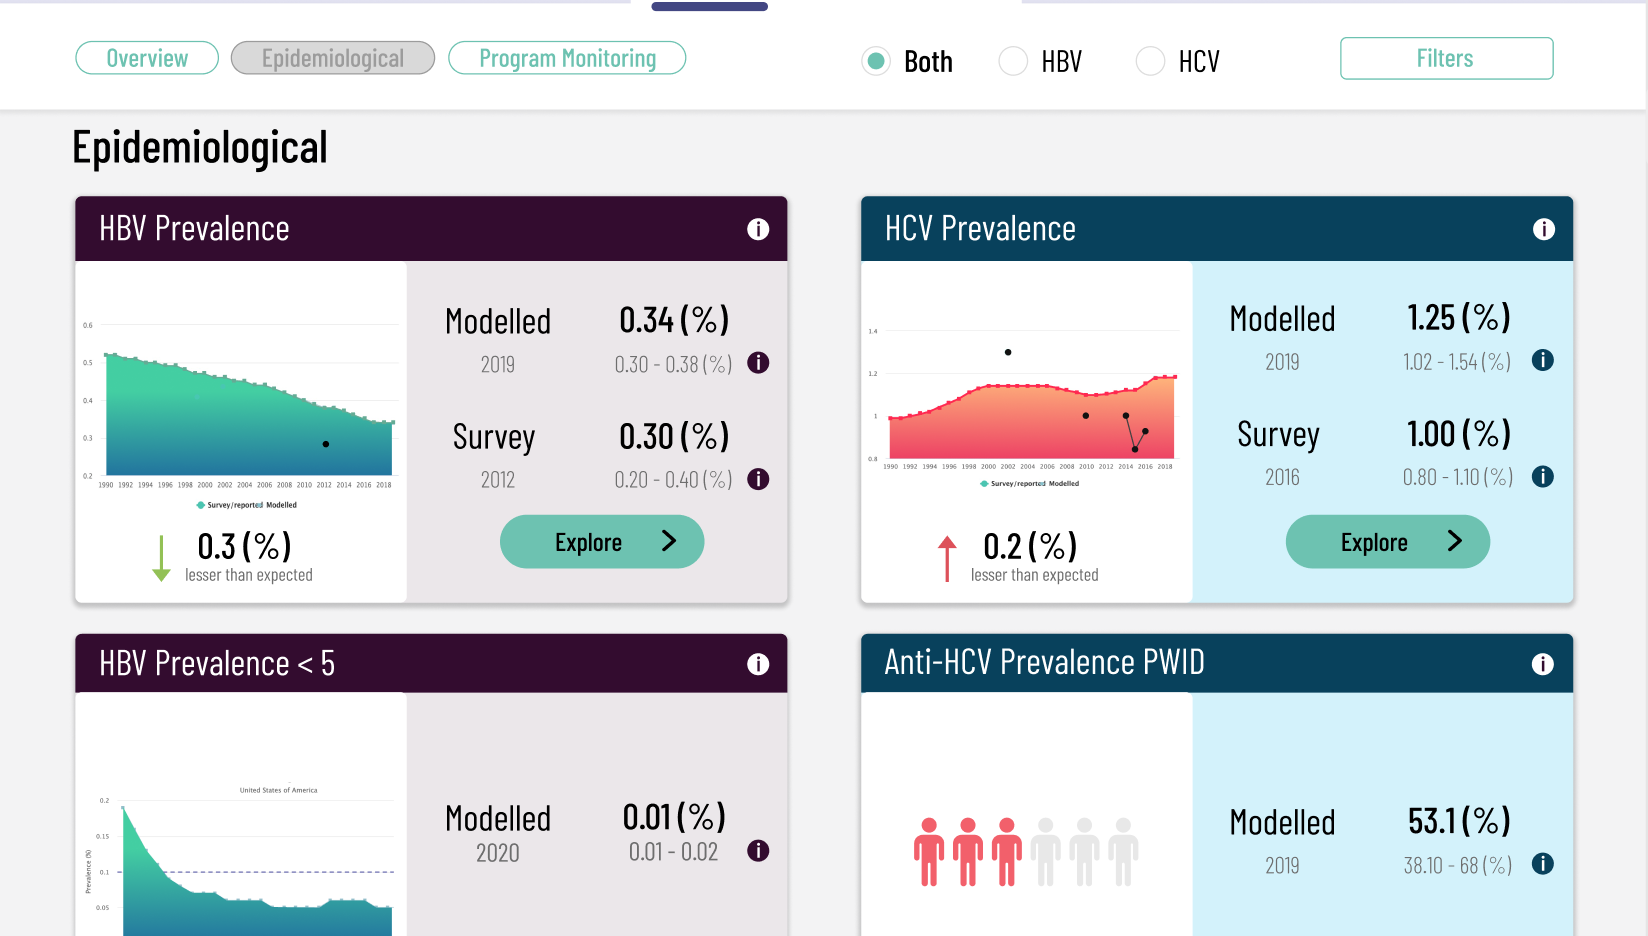This screenshot has width=1648, height=936.
Task: Switch to the Overview tab
Action: [x=147, y=58]
